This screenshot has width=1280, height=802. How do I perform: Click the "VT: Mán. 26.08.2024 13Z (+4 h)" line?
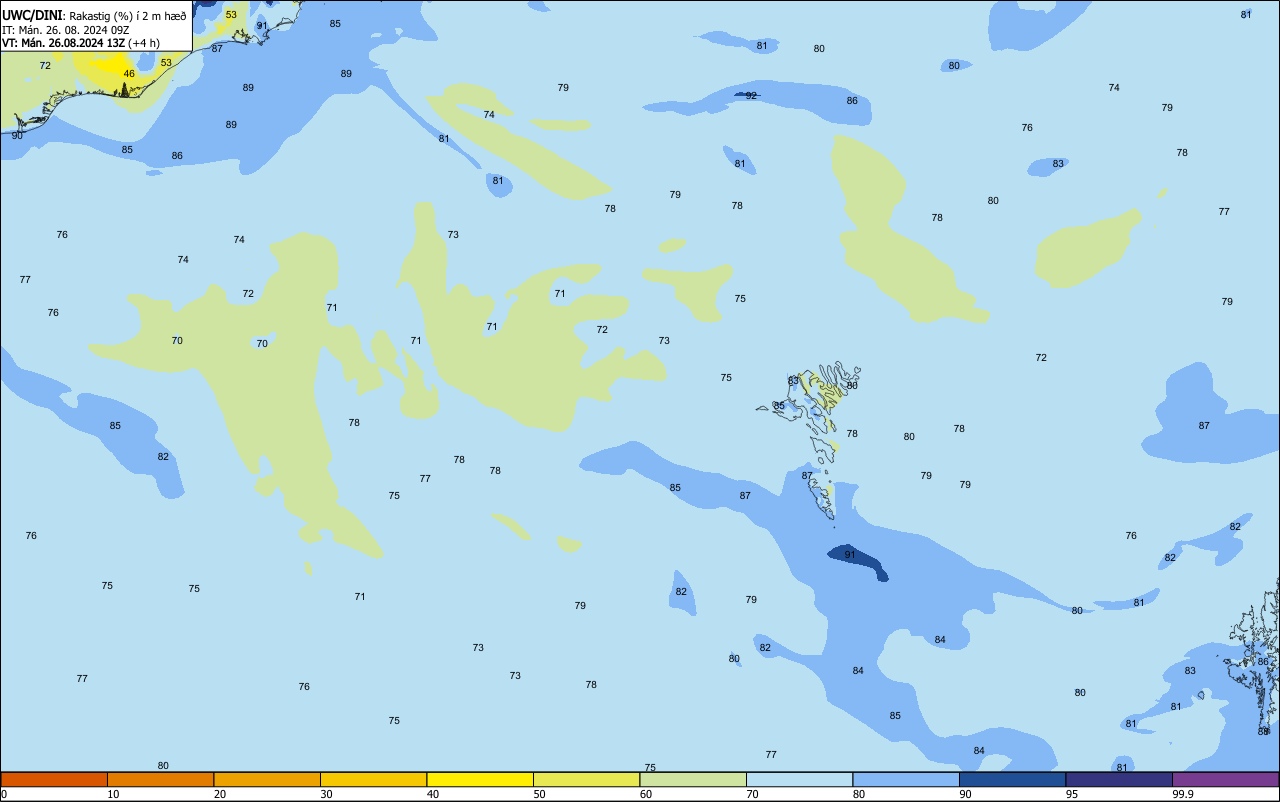(81, 43)
